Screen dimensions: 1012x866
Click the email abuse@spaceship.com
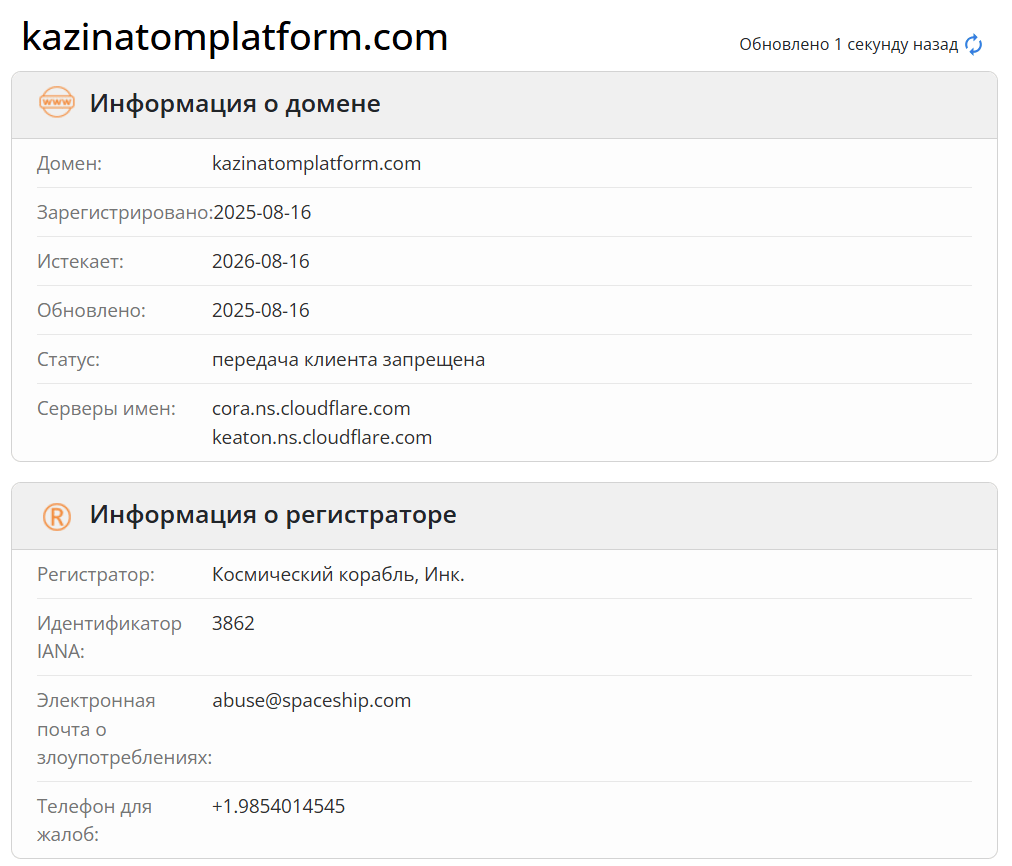(312, 701)
